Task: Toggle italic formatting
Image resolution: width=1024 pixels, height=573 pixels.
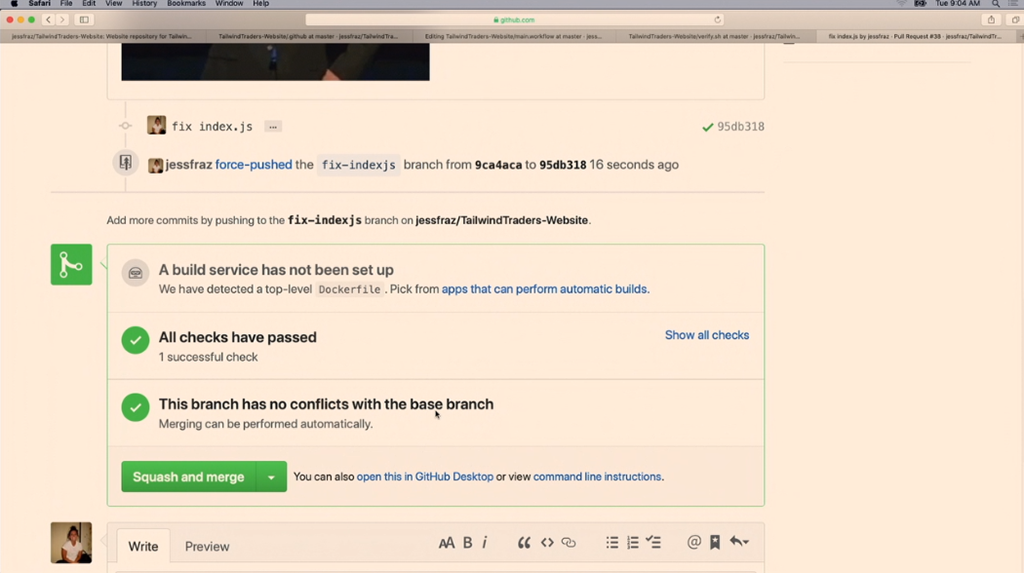Action: (x=485, y=543)
